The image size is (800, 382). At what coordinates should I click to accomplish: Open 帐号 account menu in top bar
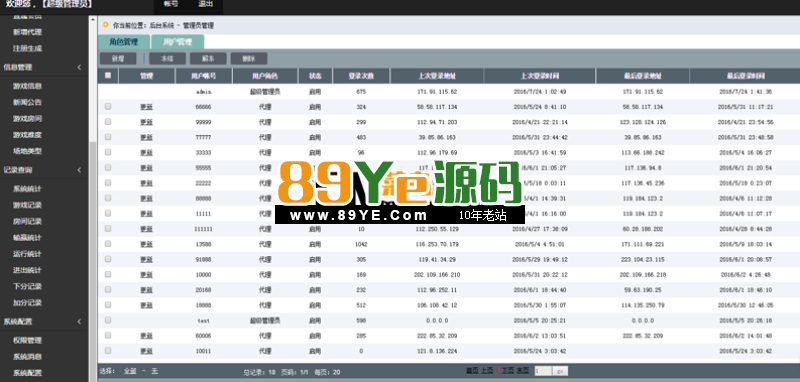[x=171, y=4]
